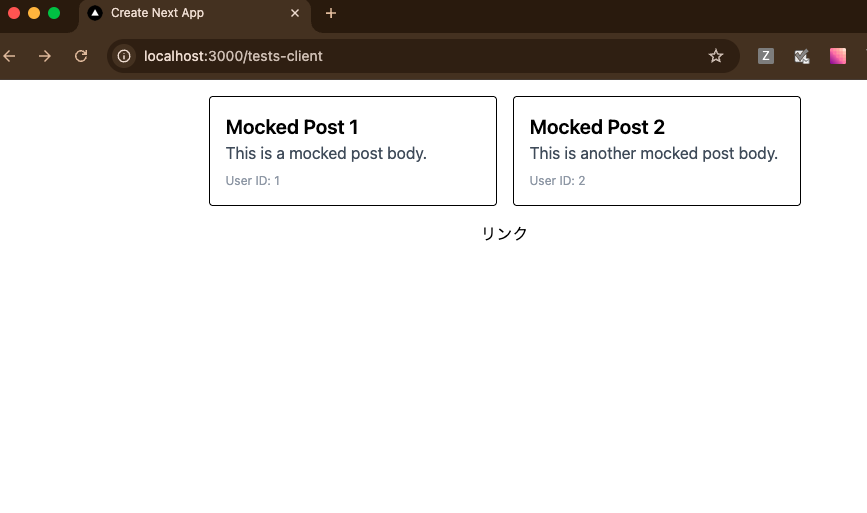The height and width of the screenshot is (513, 867).
Task: Click the リンク link
Action: (x=504, y=233)
